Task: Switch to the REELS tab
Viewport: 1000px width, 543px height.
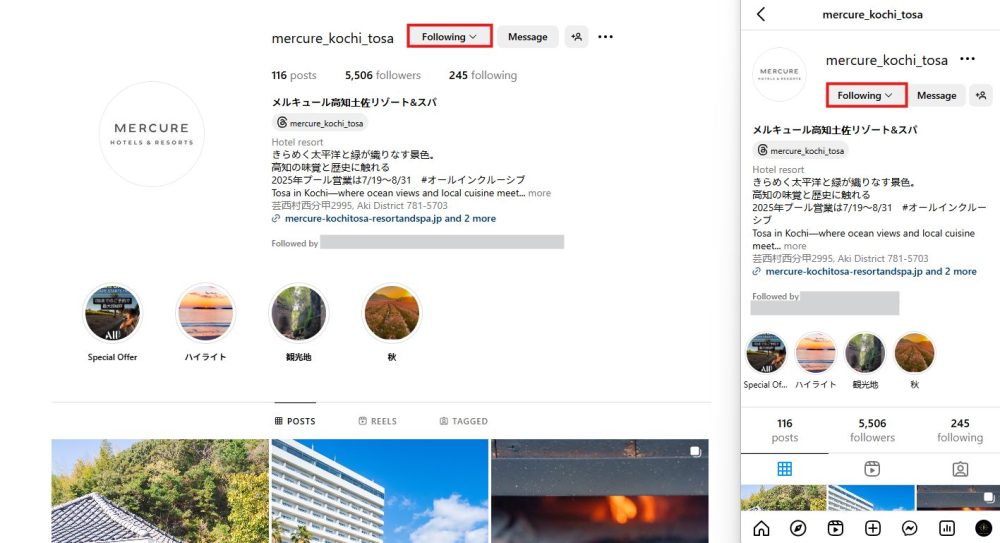Action: click(x=378, y=421)
